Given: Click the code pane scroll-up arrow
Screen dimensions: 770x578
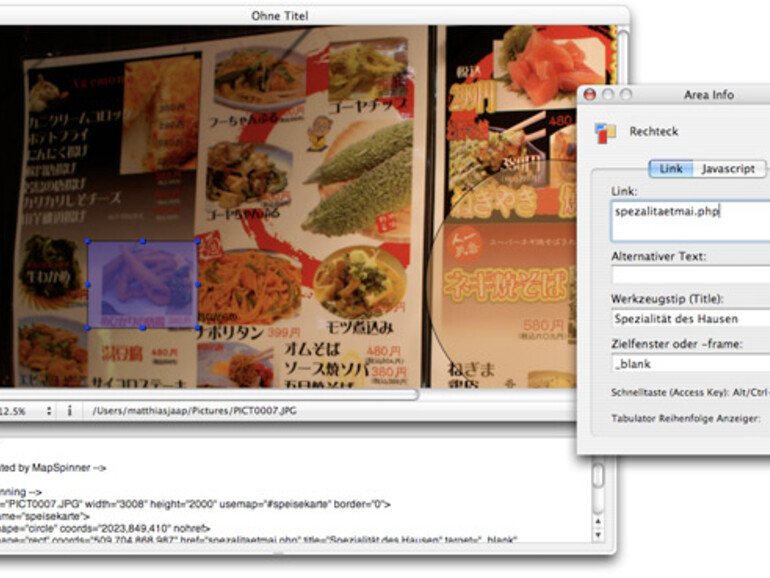Looking at the screenshot, I should coord(598,522).
